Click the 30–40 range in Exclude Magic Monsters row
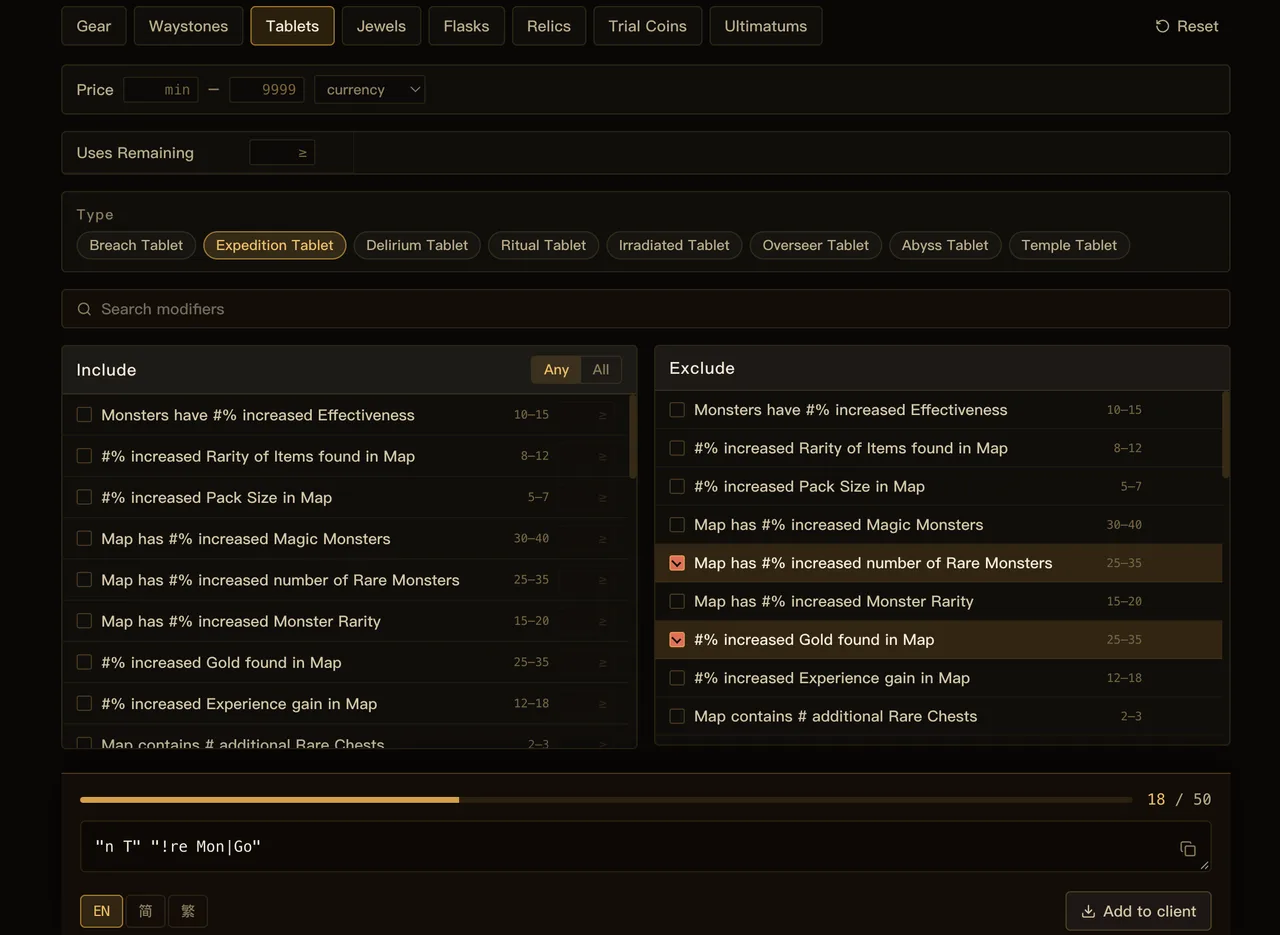The image size is (1280, 935). click(x=1124, y=525)
